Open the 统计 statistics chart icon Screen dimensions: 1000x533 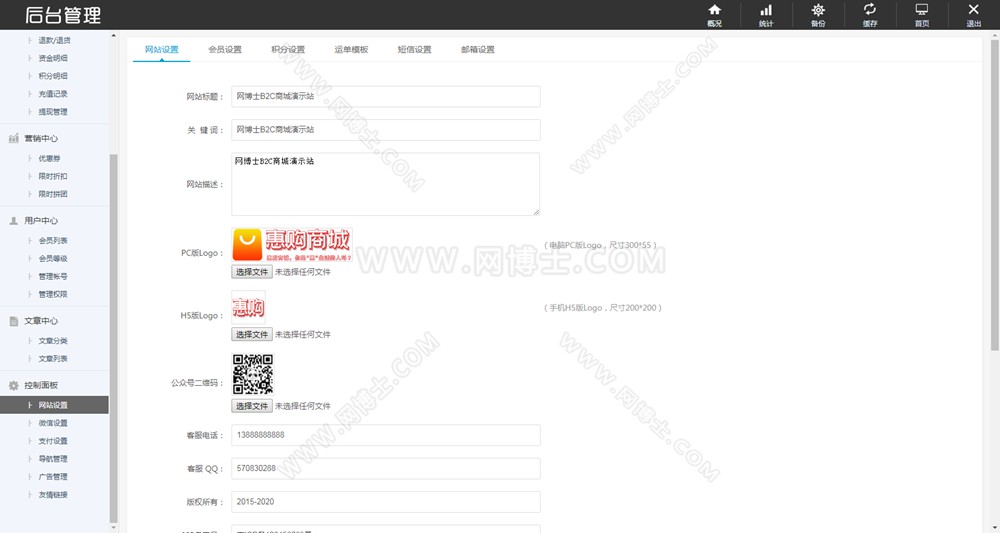(766, 10)
